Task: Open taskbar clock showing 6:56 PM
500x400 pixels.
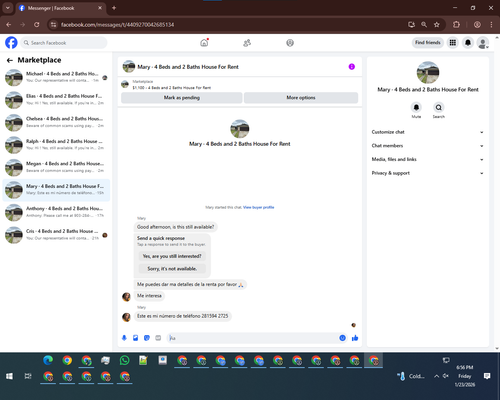Action: 465,376
